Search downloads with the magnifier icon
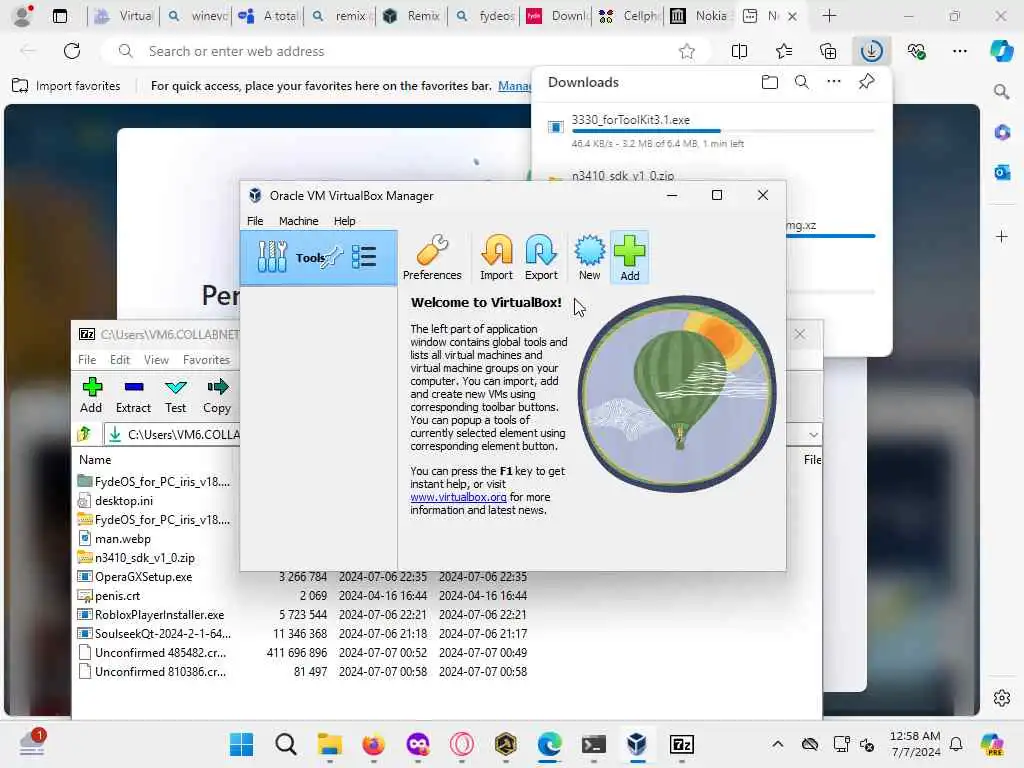Image resolution: width=1024 pixels, height=768 pixels. (802, 82)
